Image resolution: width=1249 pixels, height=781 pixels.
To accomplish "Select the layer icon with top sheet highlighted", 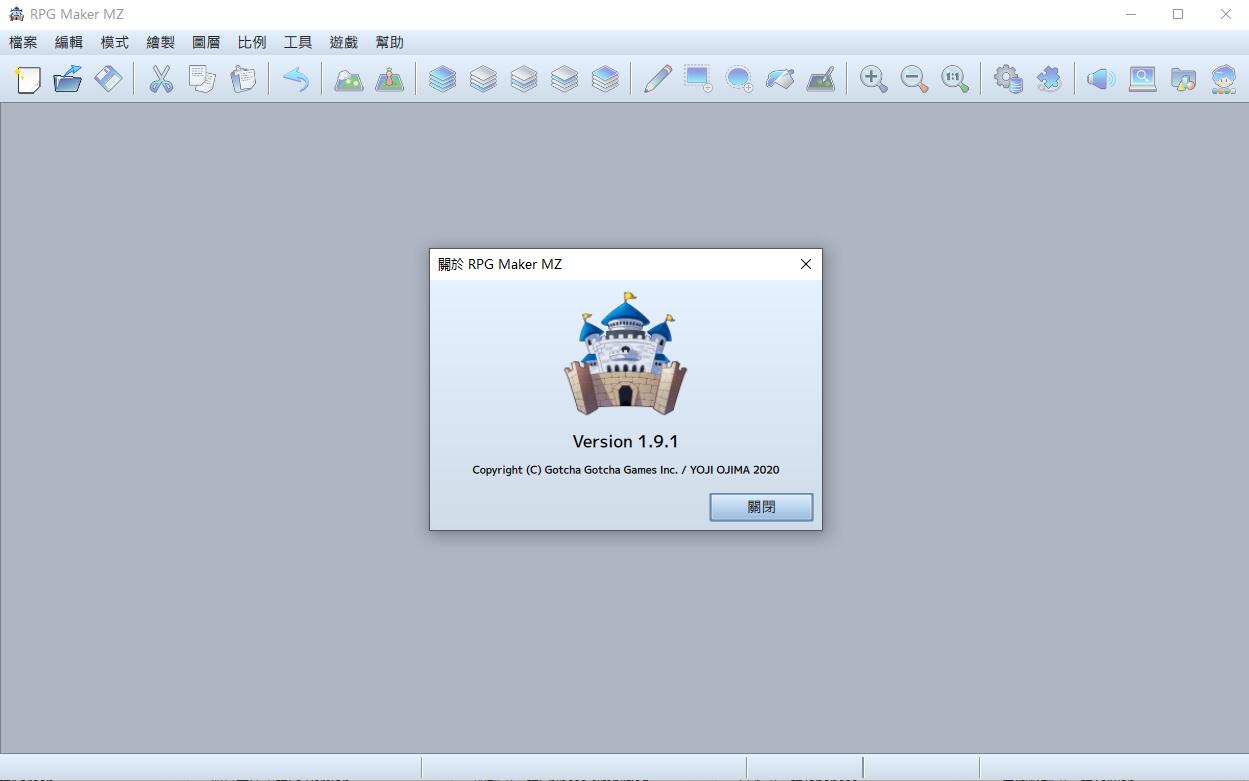I will 605,79.
